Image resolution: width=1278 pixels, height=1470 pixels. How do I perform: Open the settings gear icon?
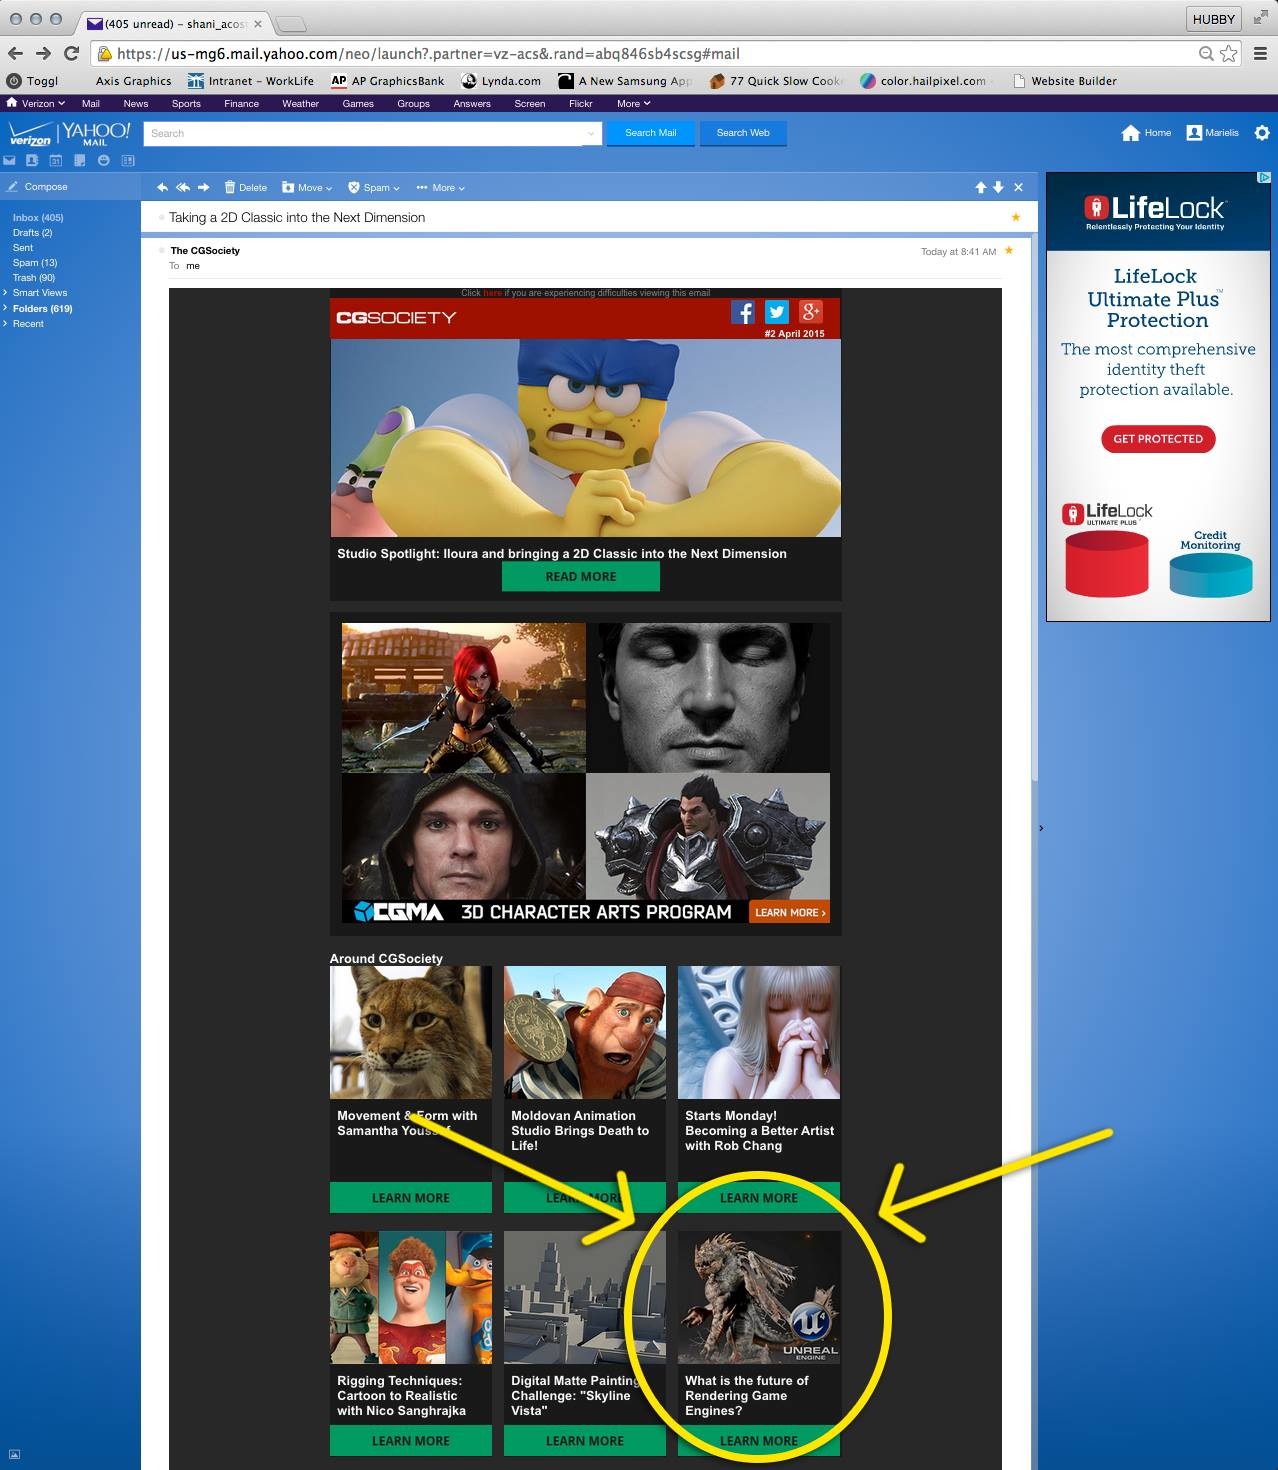(x=1262, y=133)
